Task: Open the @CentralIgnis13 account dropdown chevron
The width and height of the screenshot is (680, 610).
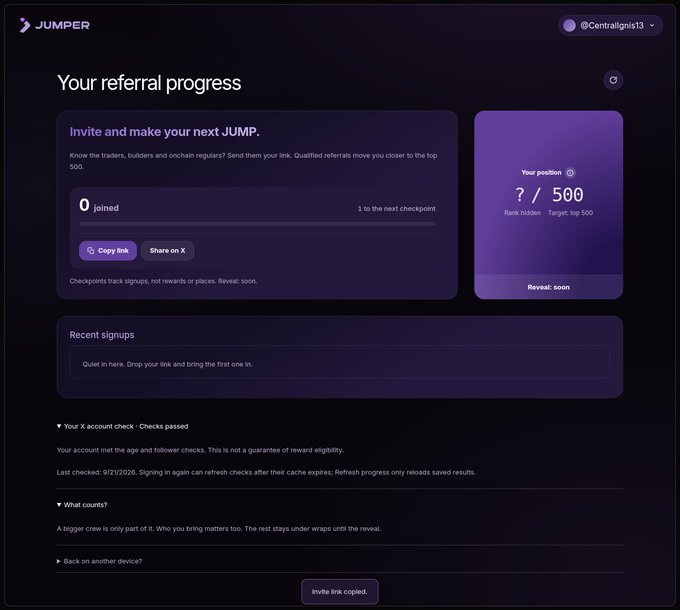Action: click(x=652, y=26)
